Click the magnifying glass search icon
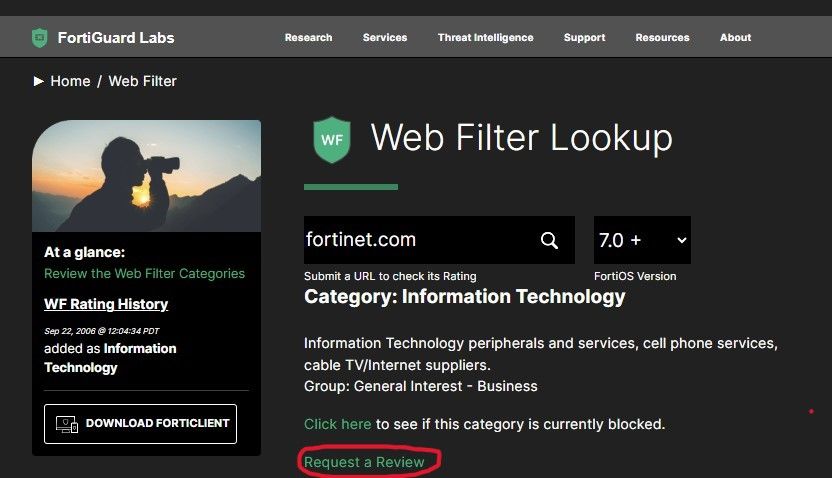The image size is (832, 478). coord(549,240)
